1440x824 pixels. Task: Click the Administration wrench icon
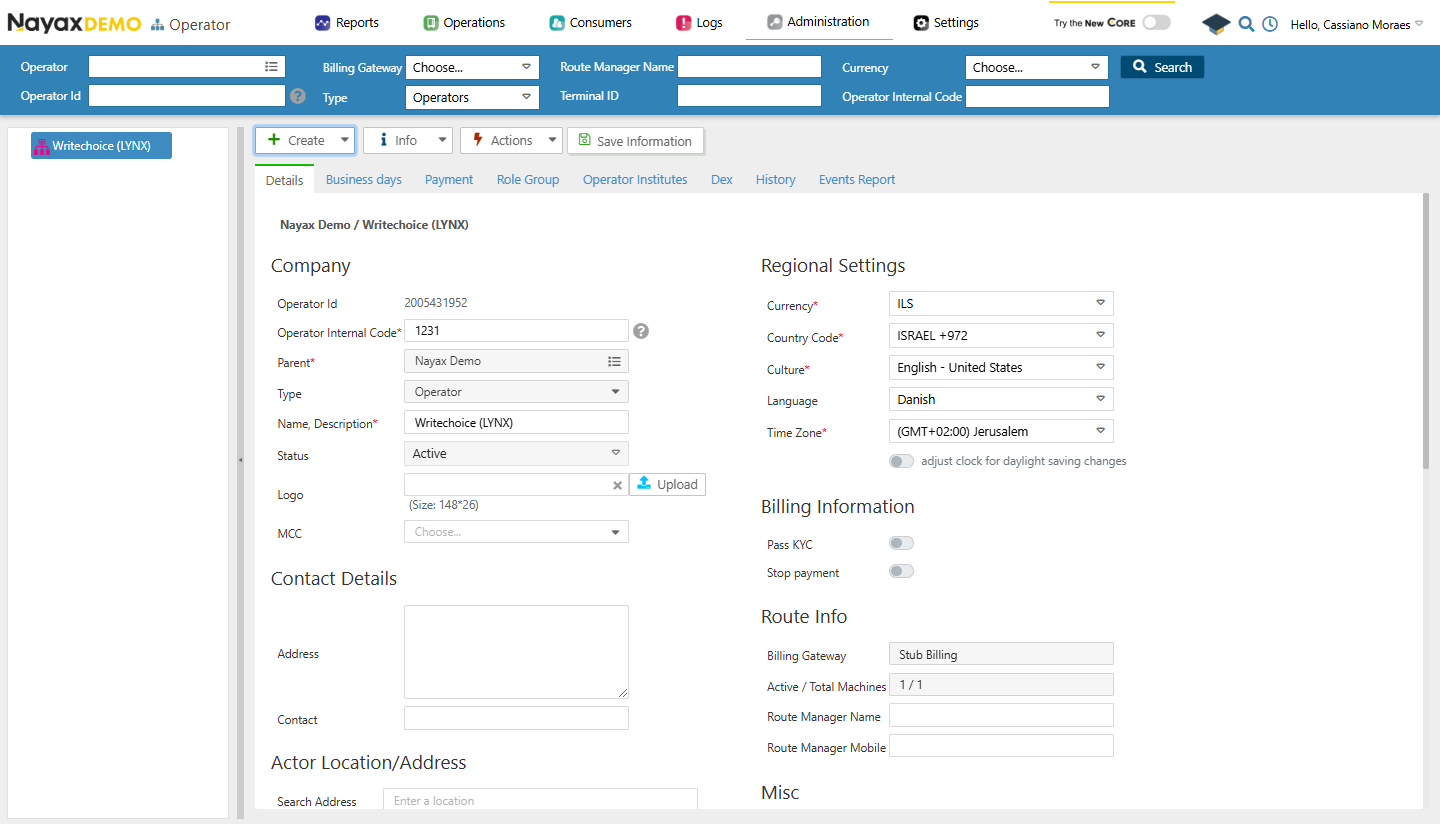[x=775, y=22]
